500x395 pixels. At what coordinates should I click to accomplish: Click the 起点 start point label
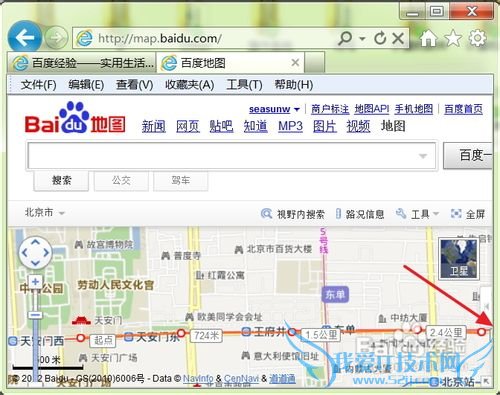click(x=103, y=340)
